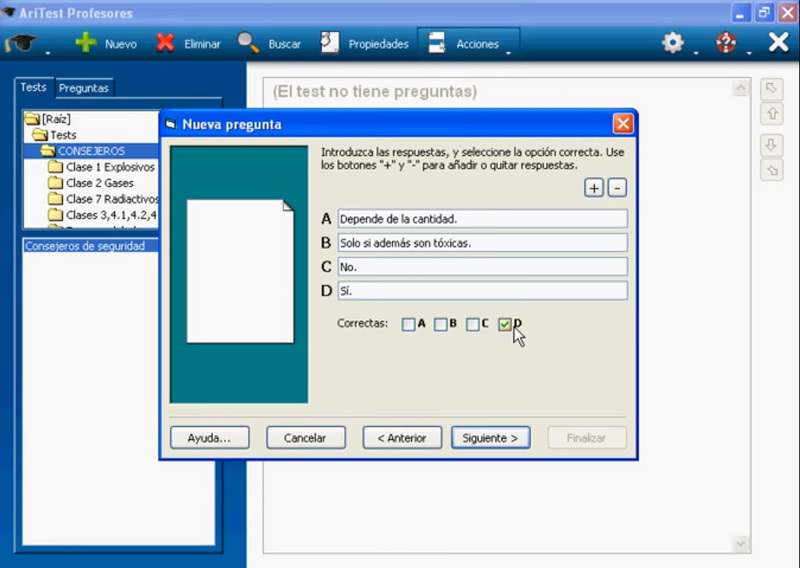Go back with < Anterior button
The width and height of the screenshot is (800, 568).
point(402,438)
